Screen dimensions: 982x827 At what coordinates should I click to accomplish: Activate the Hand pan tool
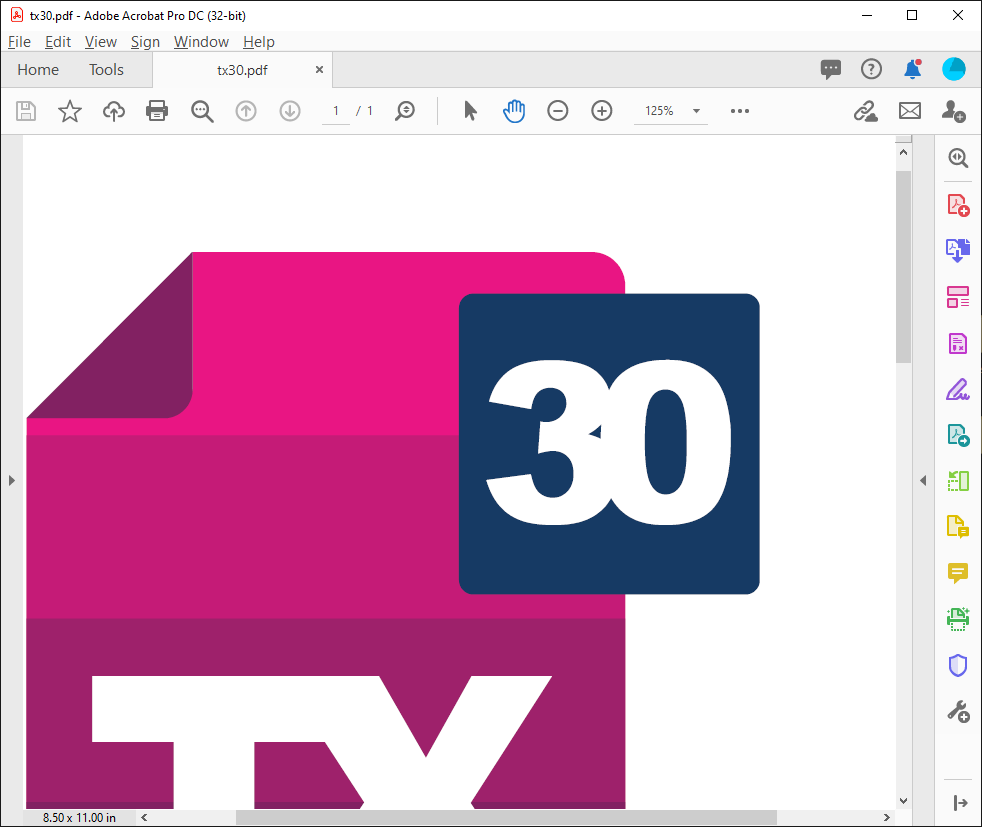514,111
